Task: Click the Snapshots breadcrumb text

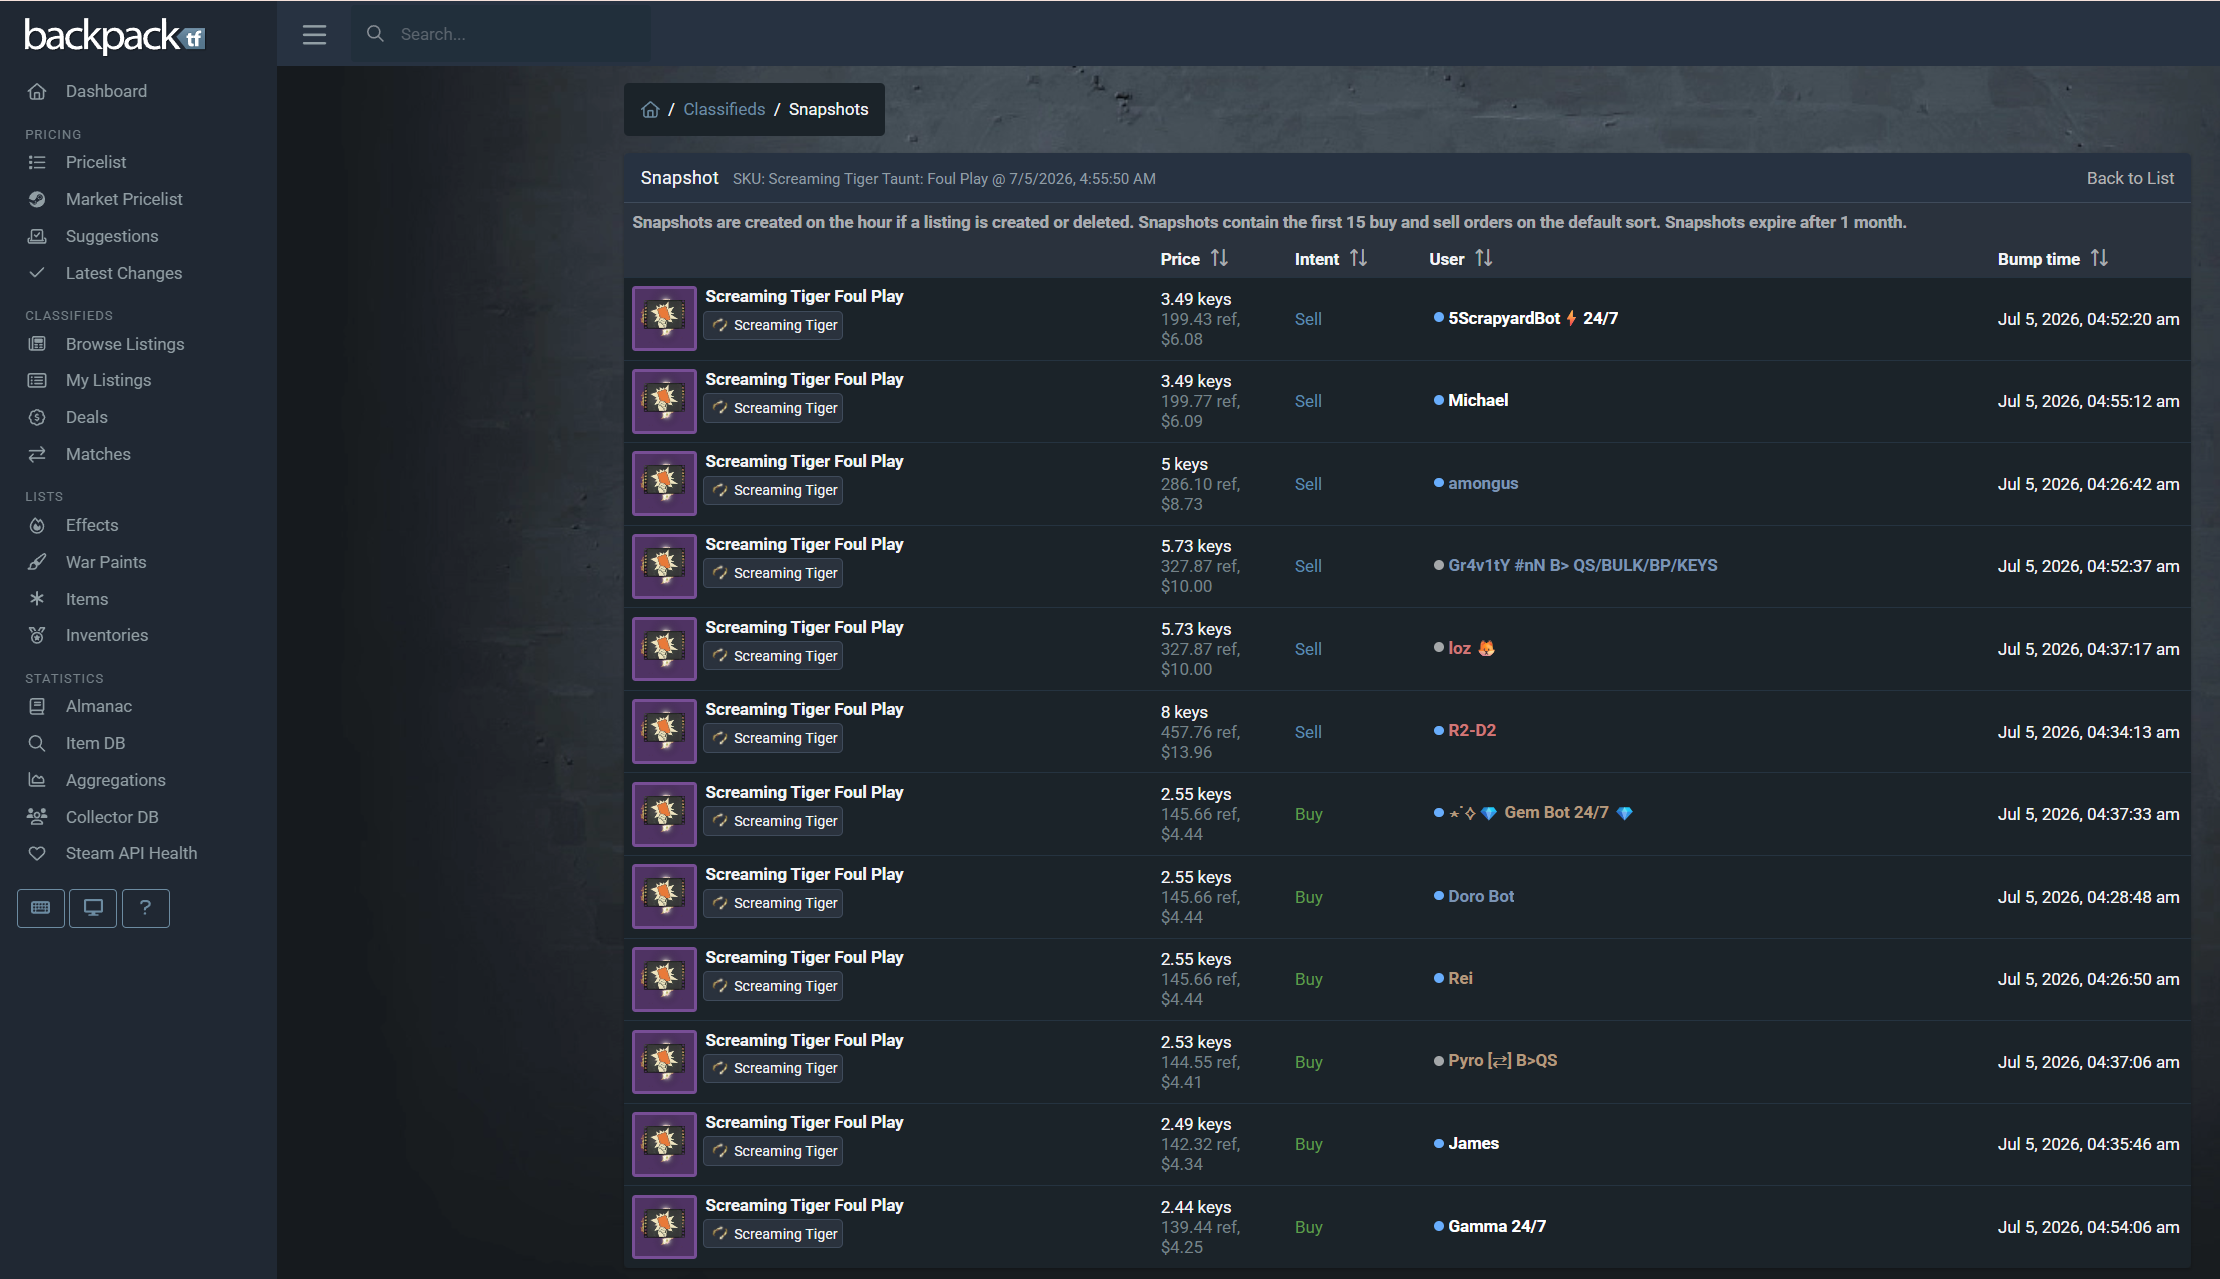Action: [828, 110]
